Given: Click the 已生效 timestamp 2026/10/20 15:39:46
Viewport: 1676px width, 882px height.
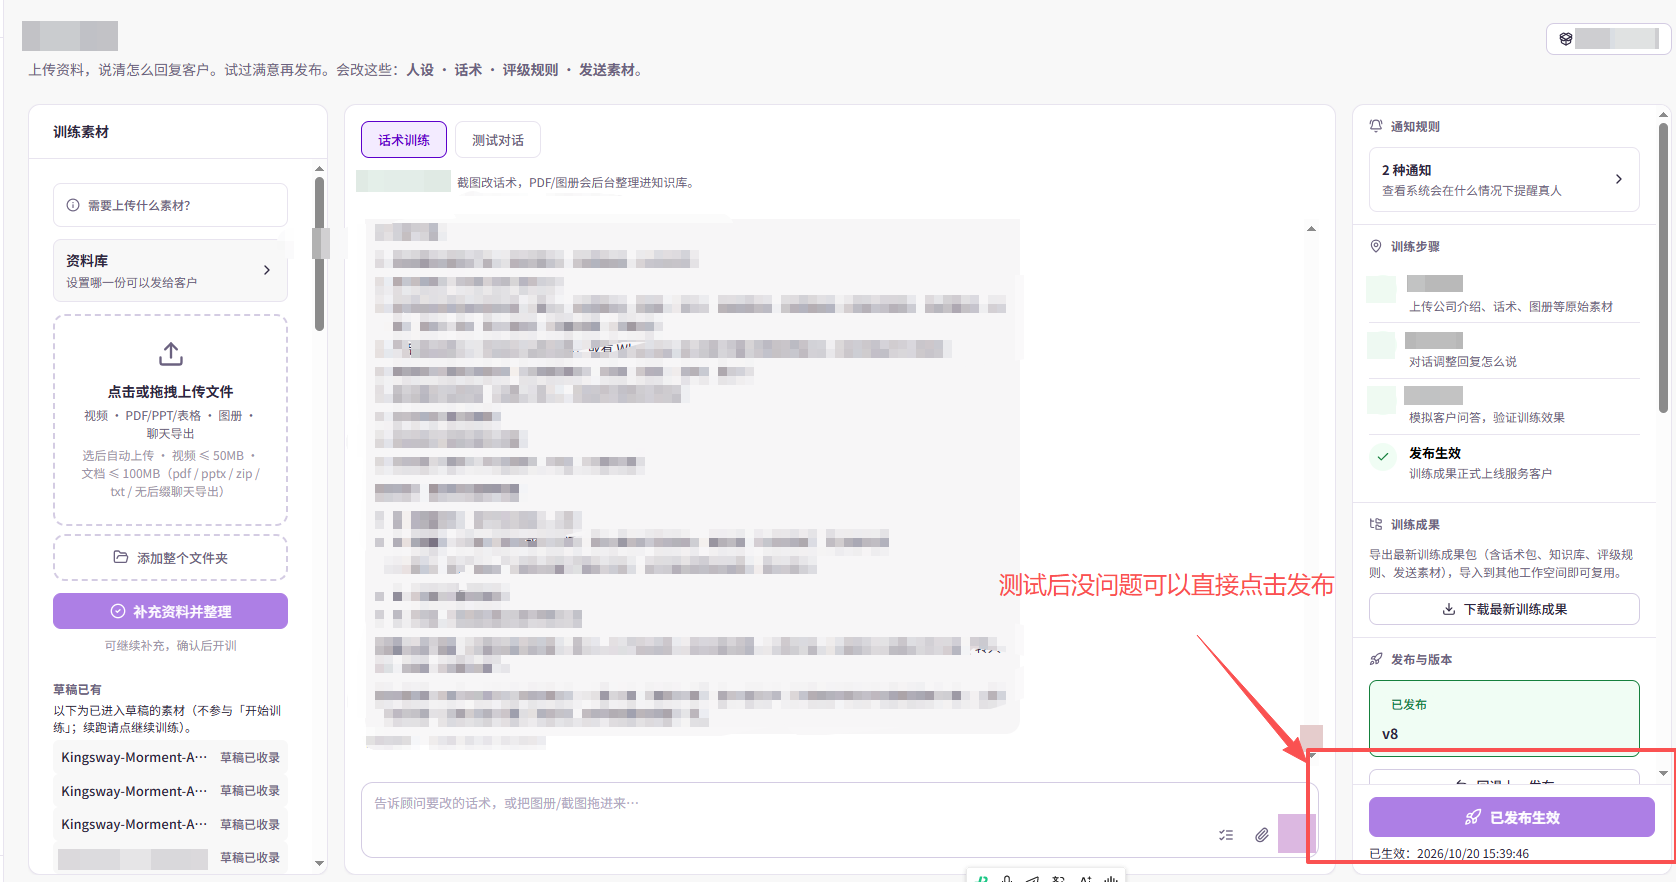Looking at the screenshot, I should 1449,854.
